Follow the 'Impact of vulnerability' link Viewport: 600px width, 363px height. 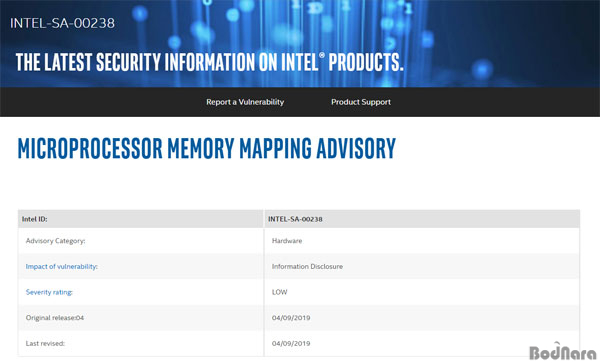(62, 267)
